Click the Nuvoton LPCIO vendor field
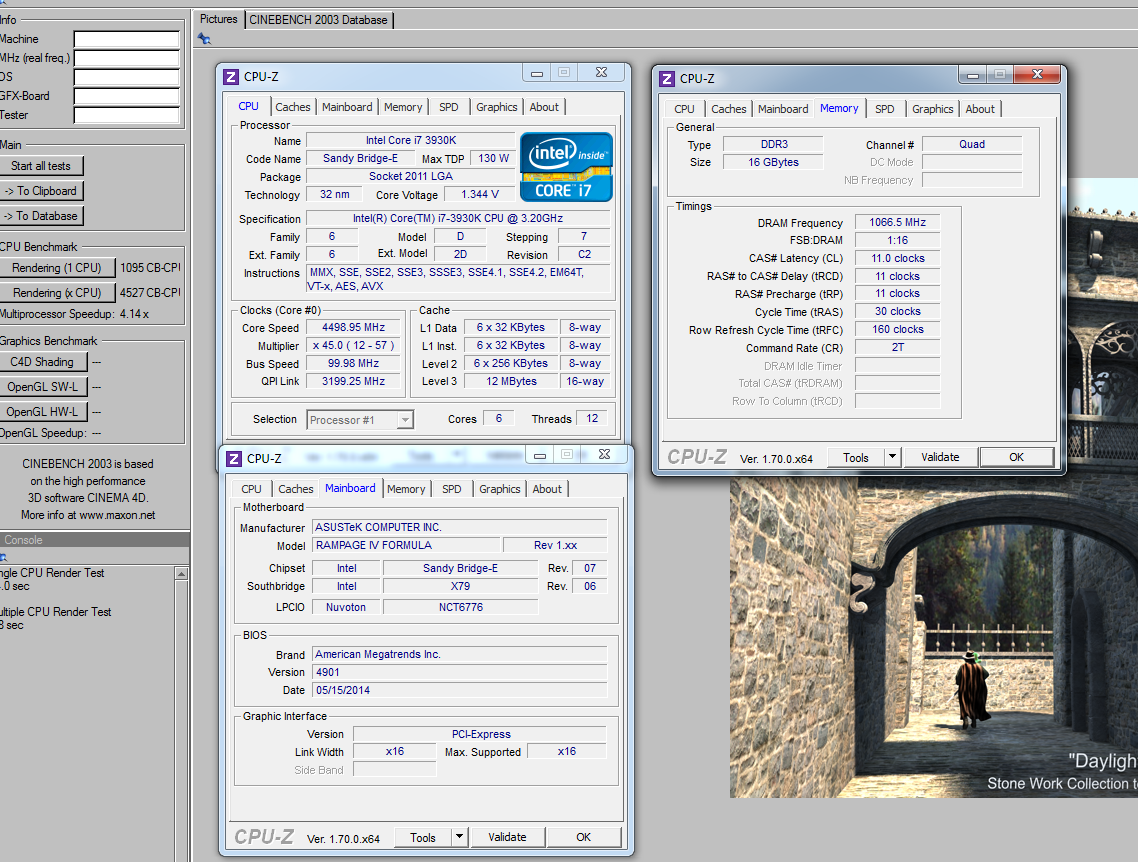This screenshot has height=862, width=1138. coord(345,607)
